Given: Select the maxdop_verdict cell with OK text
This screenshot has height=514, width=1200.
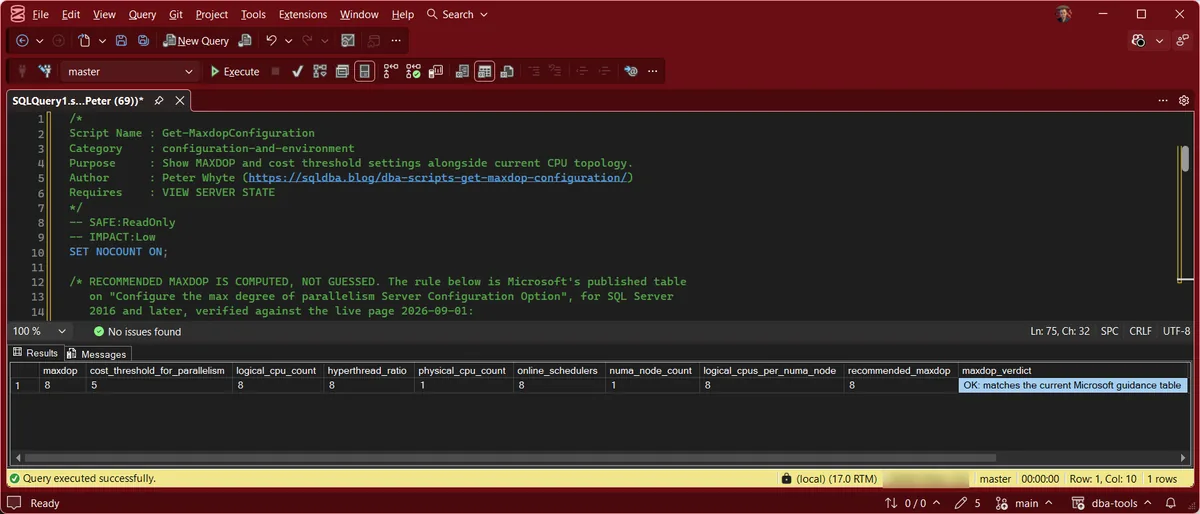Looking at the screenshot, I should (x=1073, y=385).
